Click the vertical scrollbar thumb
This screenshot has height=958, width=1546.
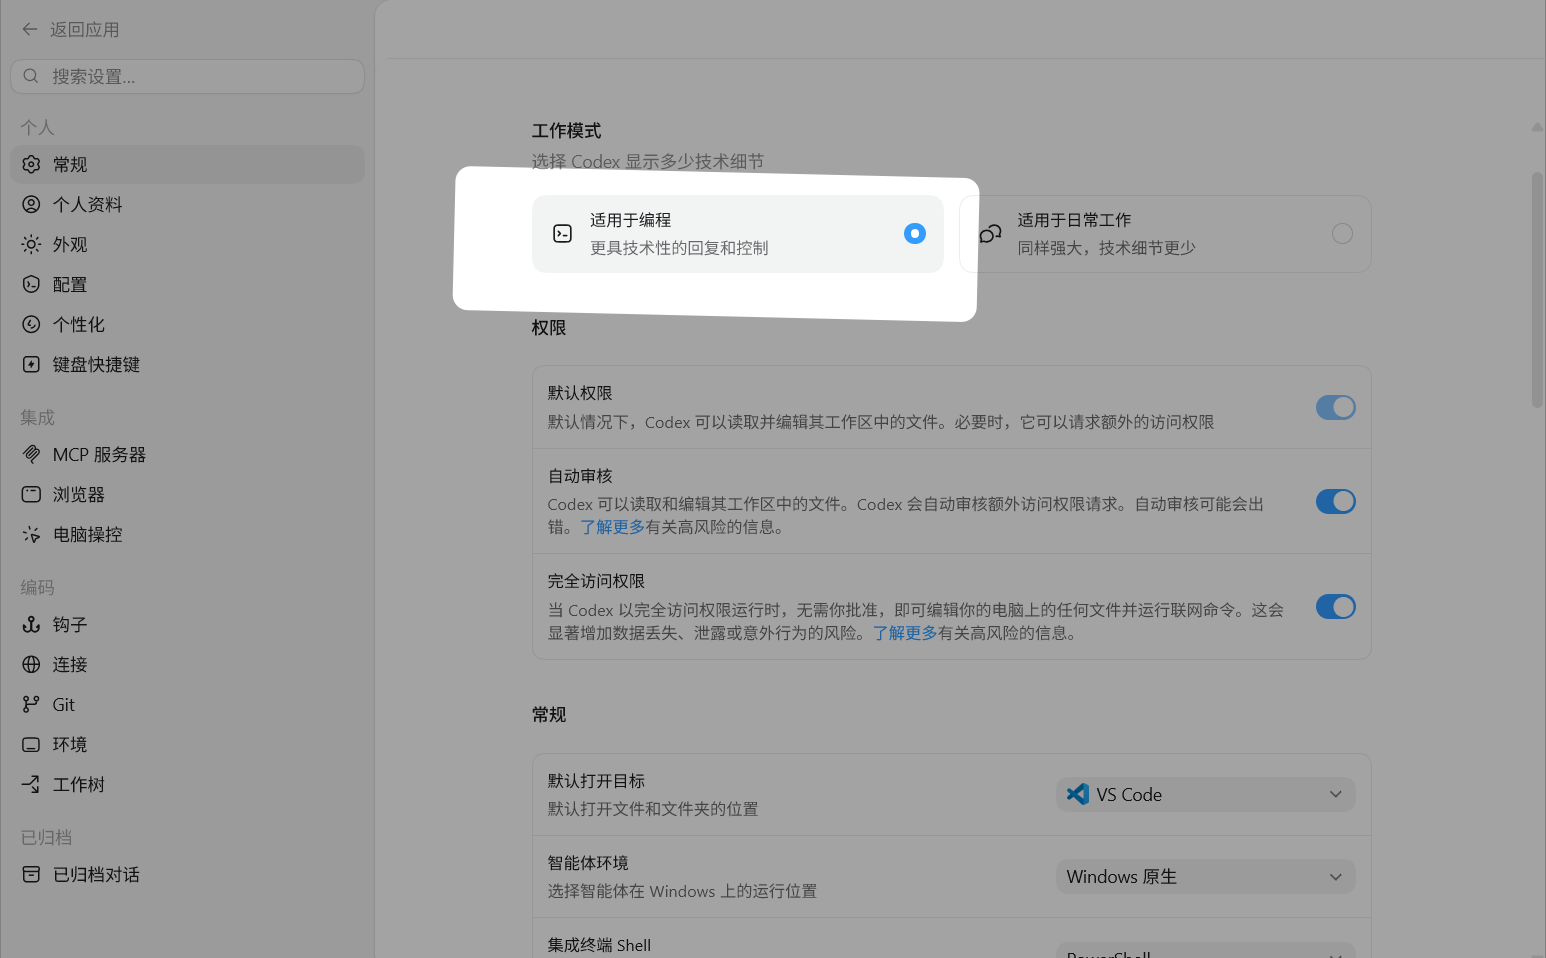(x=1537, y=290)
